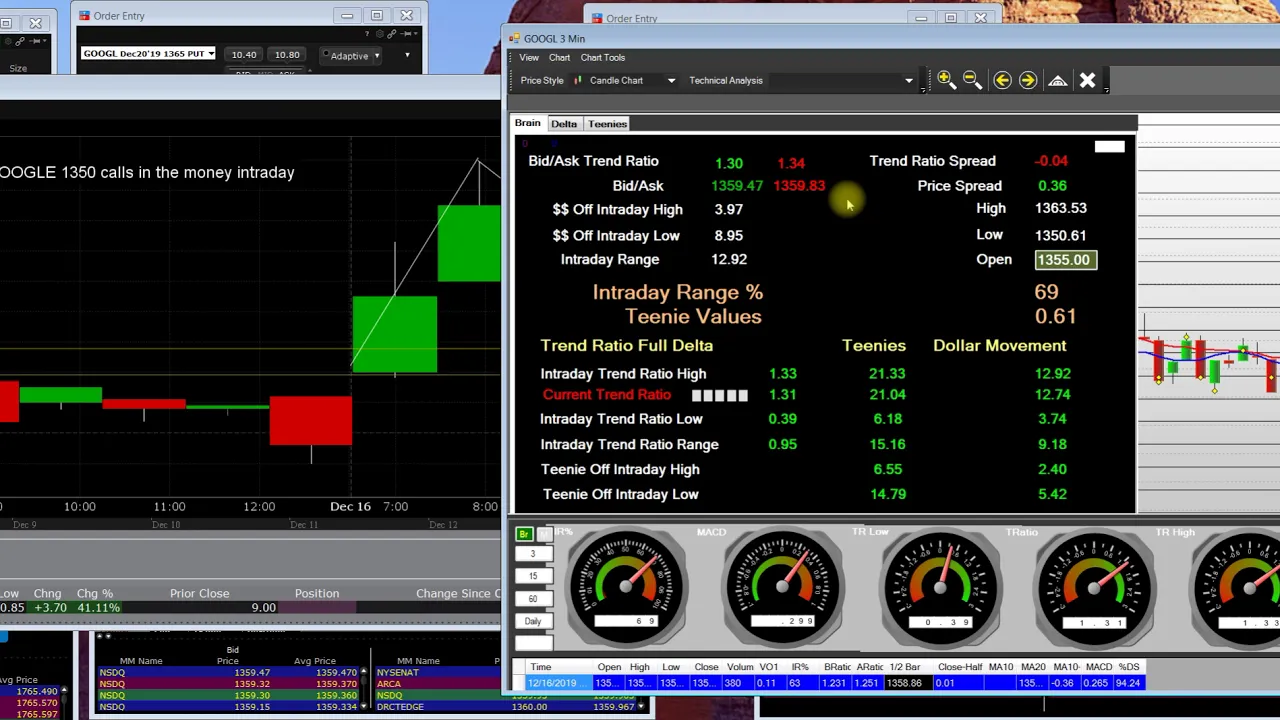
Task: Click the highlighted Open value 1355.00
Action: [1066, 260]
